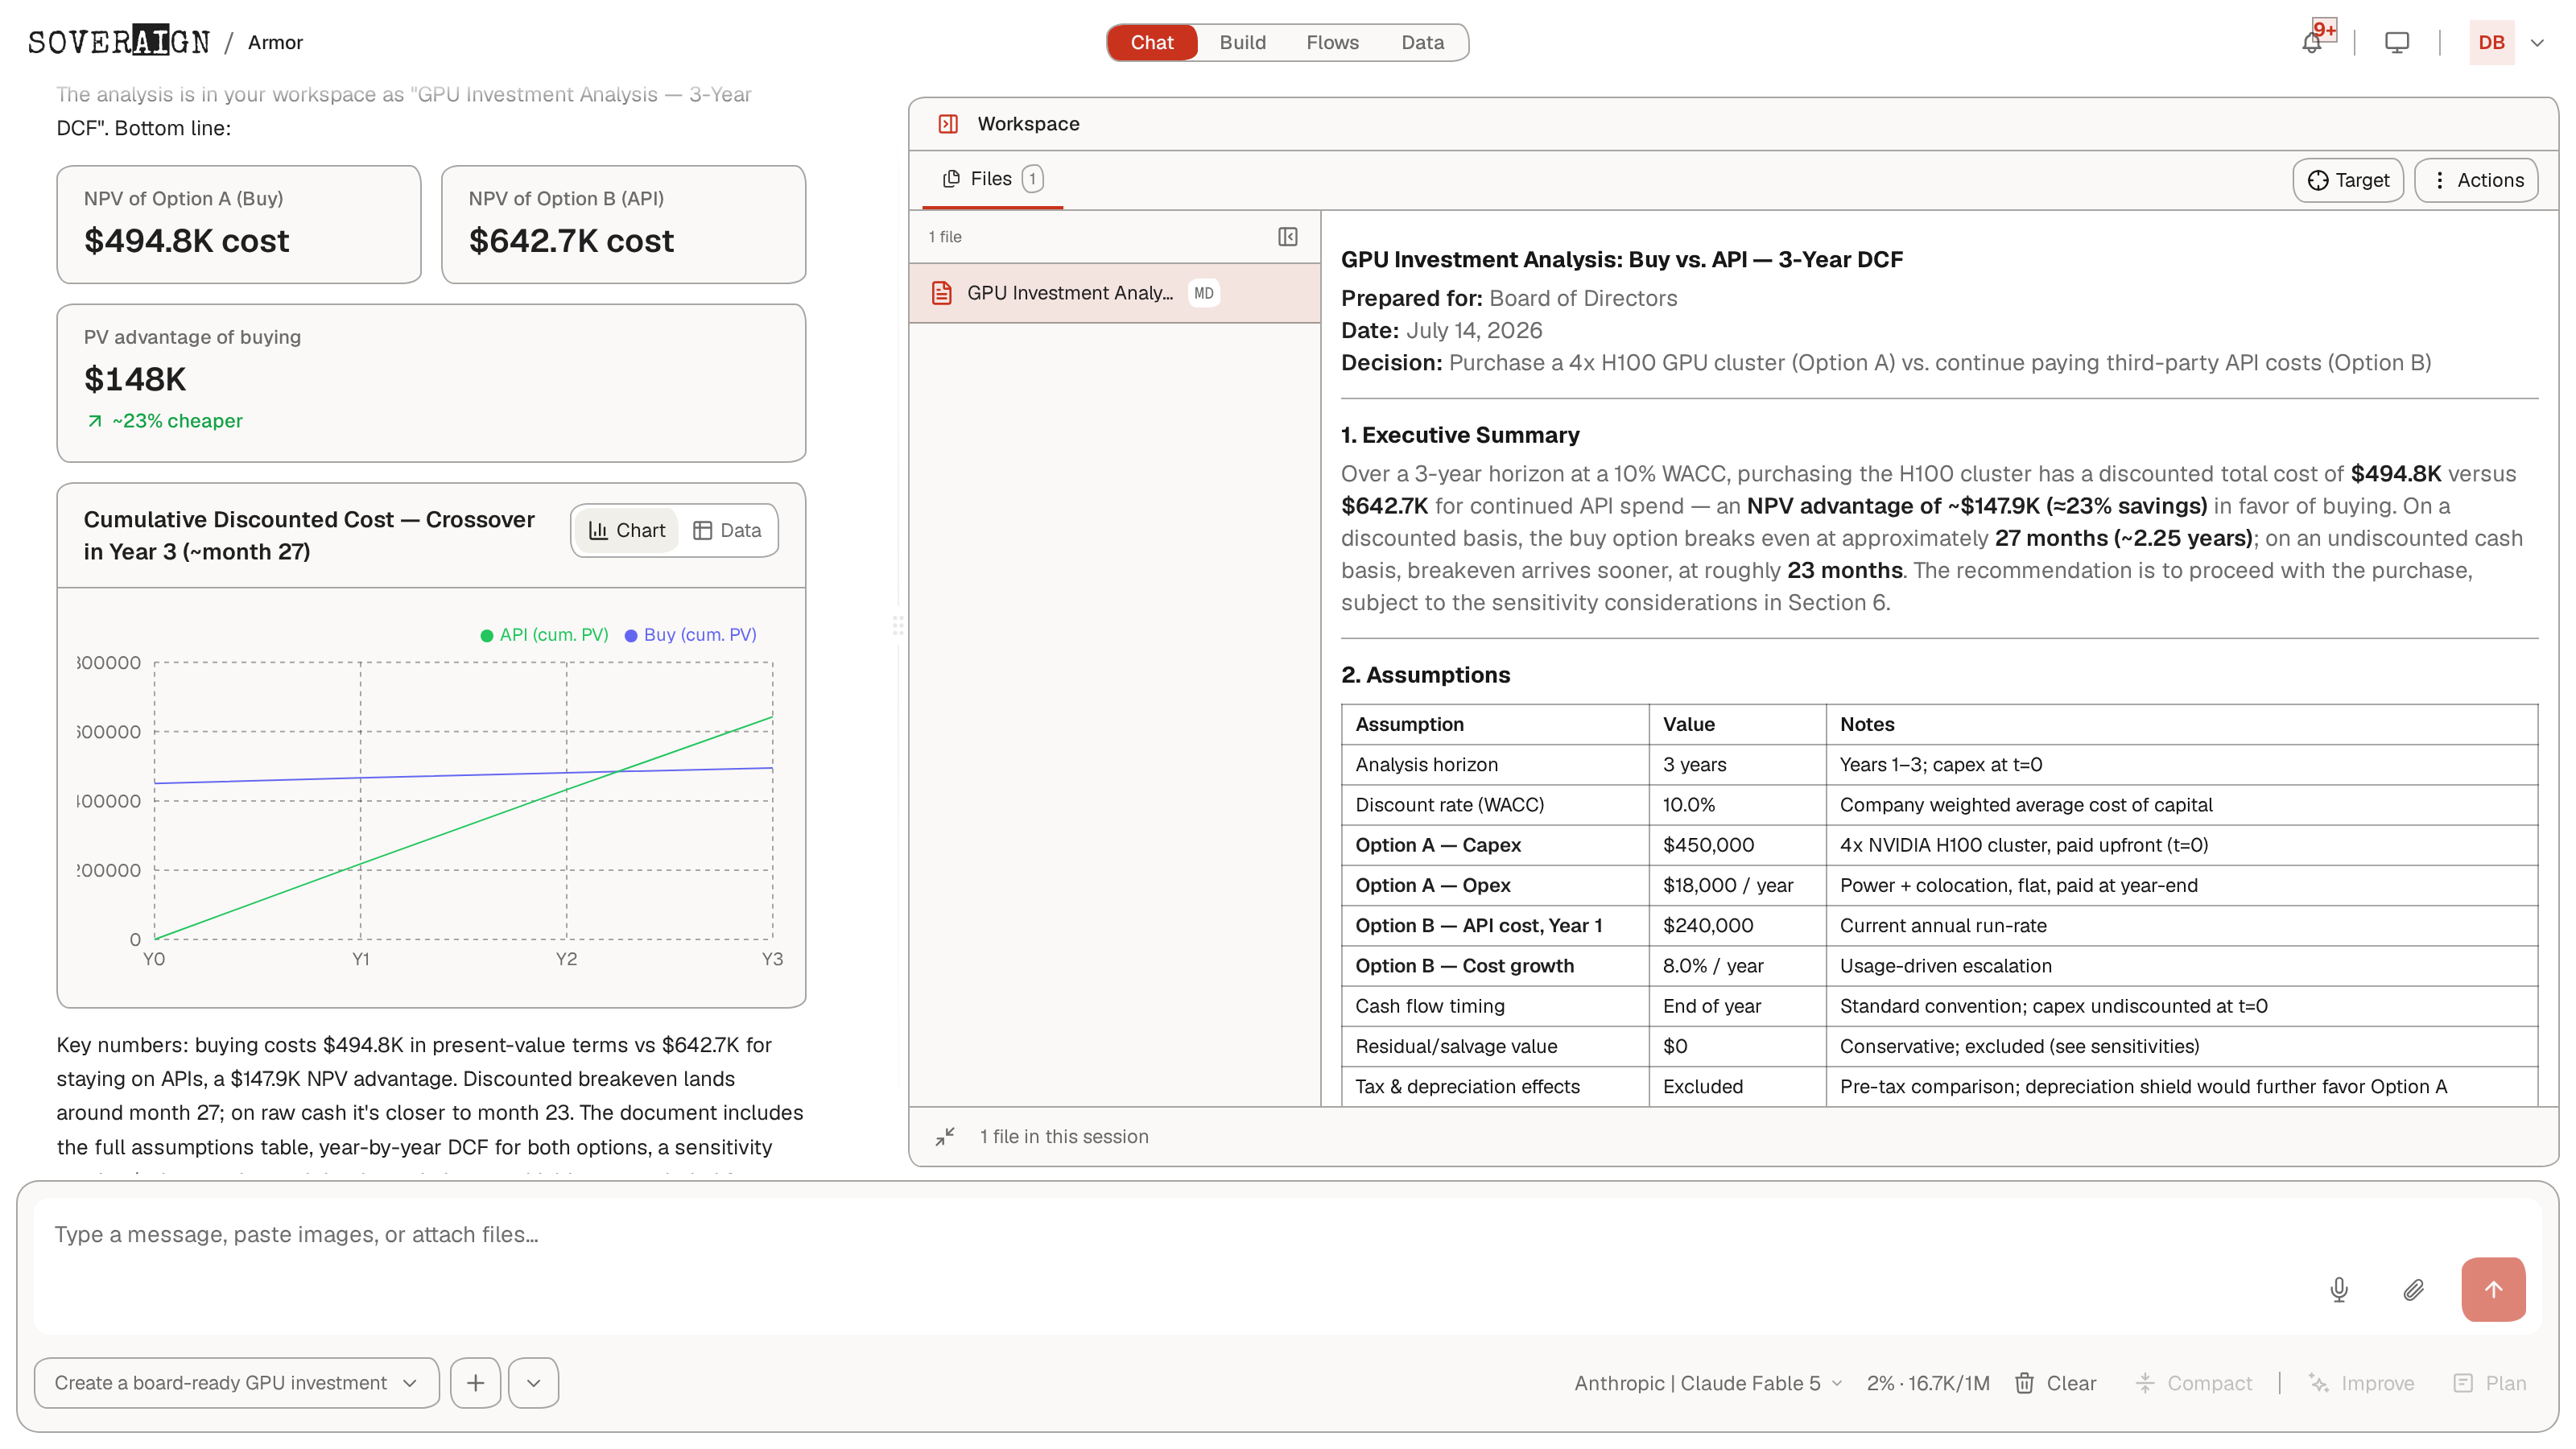2576x1449 pixels.
Task: Open the DB user avatar
Action: point(2491,43)
